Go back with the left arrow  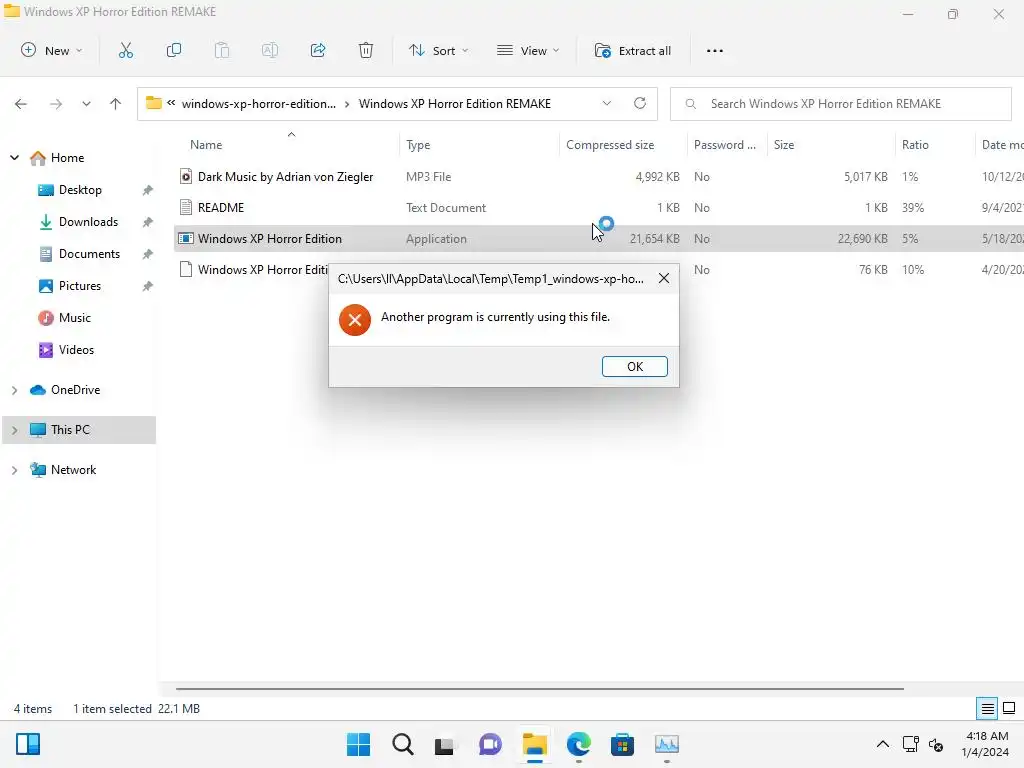pyautogui.click(x=21, y=104)
